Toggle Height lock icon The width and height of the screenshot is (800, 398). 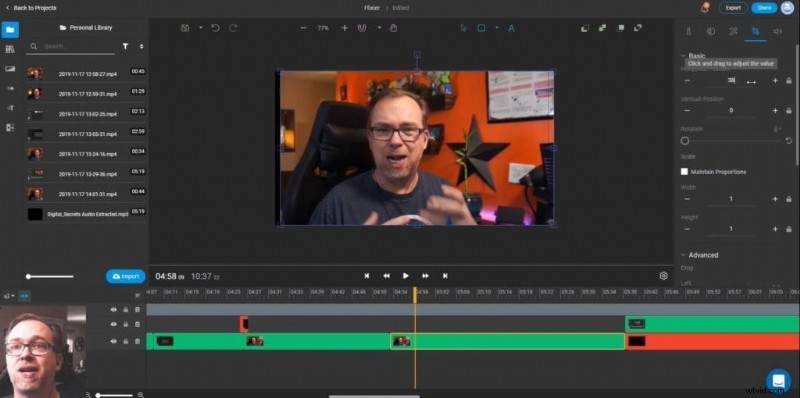point(789,229)
